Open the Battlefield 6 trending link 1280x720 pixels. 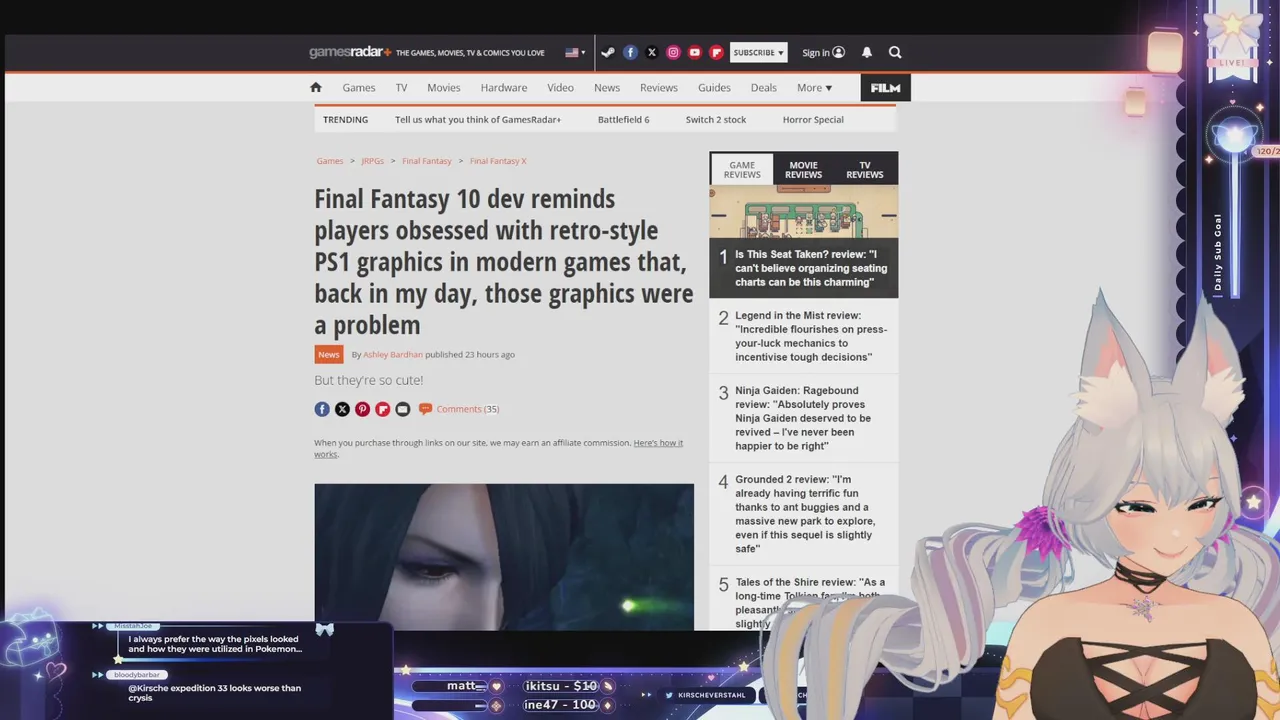[624, 119]
